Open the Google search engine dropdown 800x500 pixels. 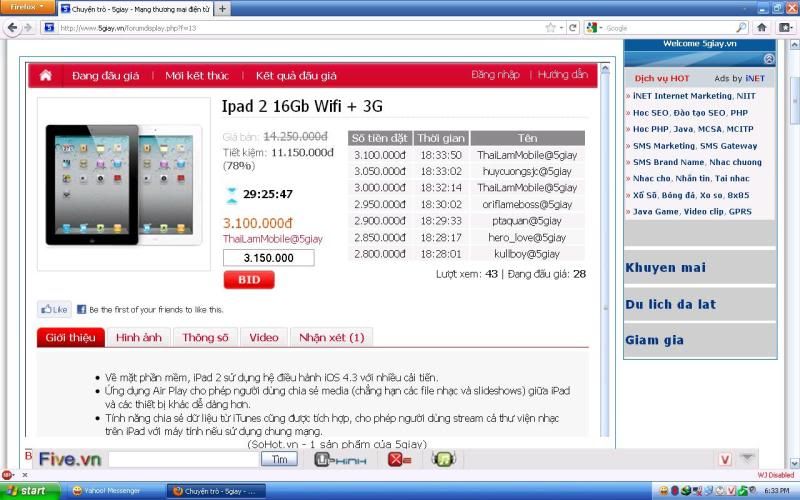[595, 28]
